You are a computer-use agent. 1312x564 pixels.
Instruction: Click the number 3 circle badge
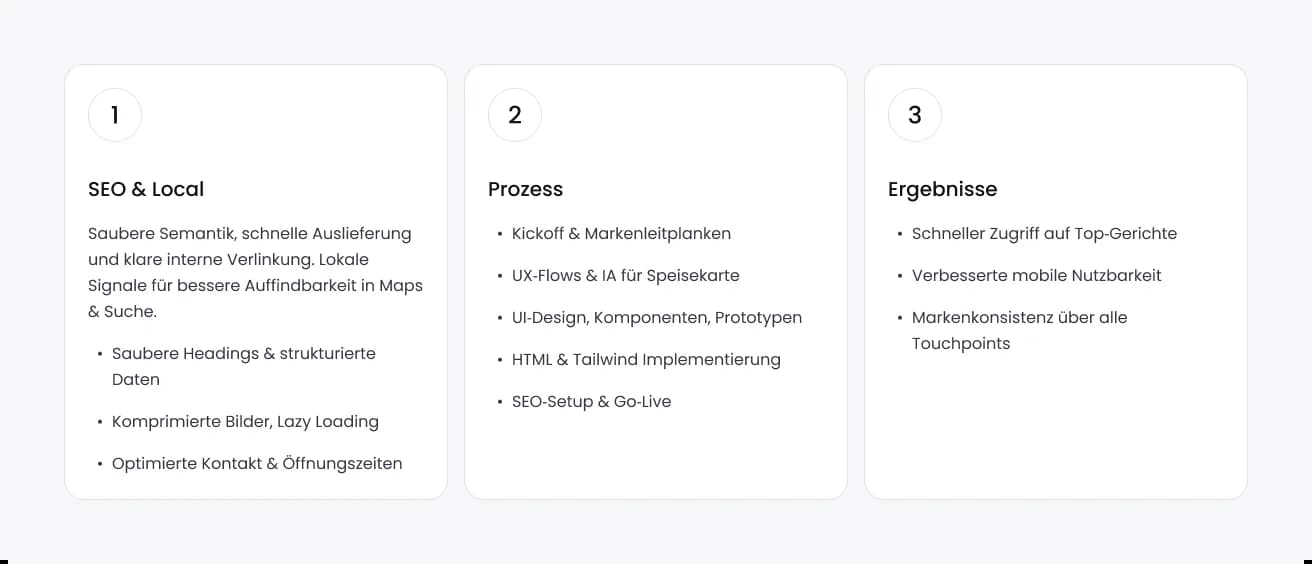[x=915, y=115]
